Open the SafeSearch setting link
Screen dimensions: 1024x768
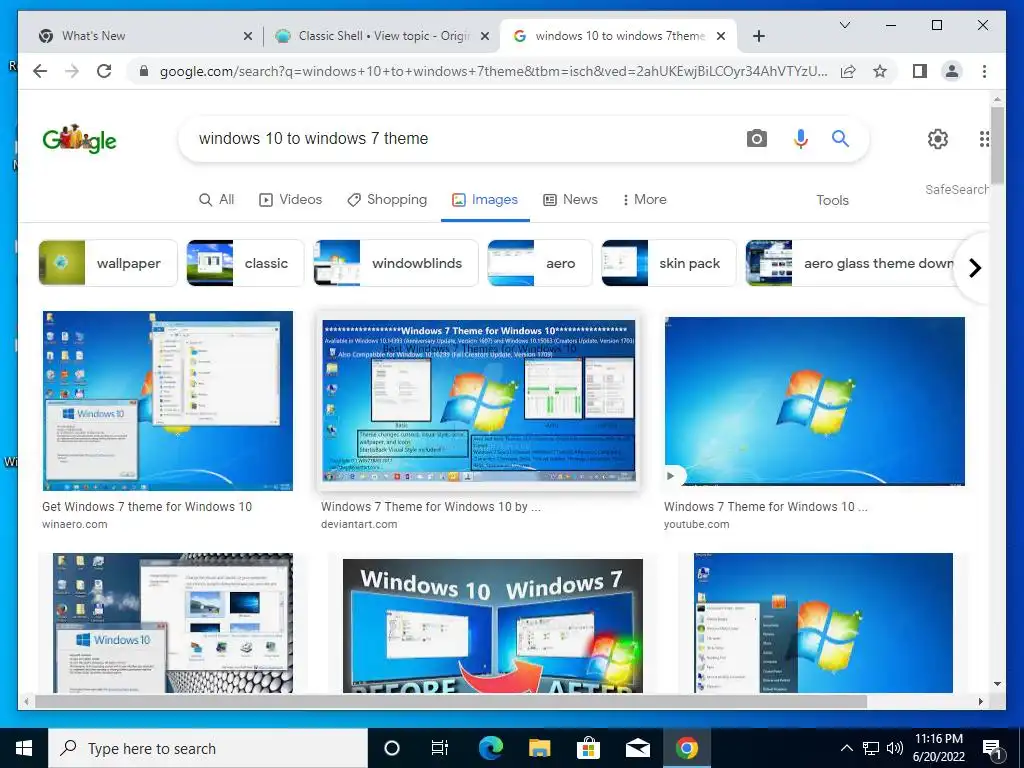coord(957,189)
